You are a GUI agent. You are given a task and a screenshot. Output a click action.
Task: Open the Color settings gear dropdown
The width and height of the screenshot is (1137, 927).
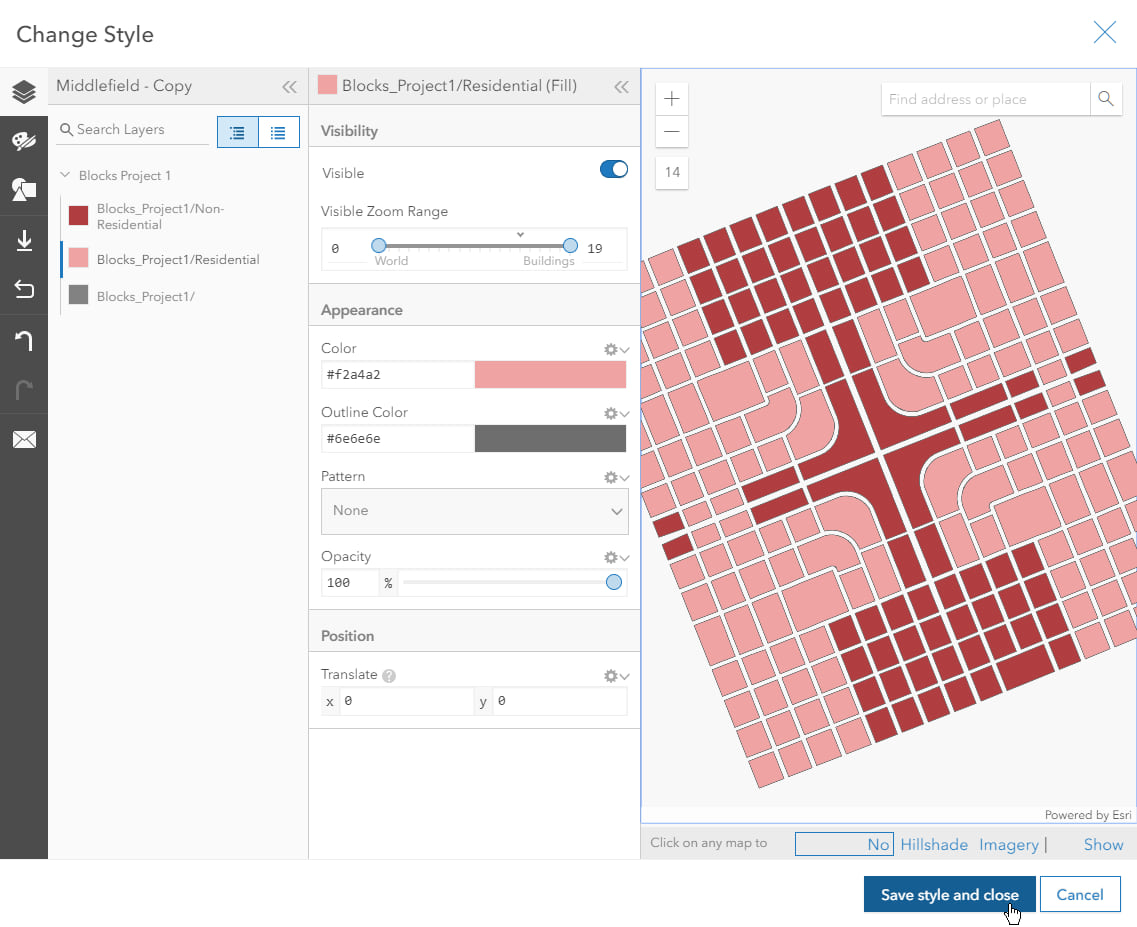(x=615, y=349)
